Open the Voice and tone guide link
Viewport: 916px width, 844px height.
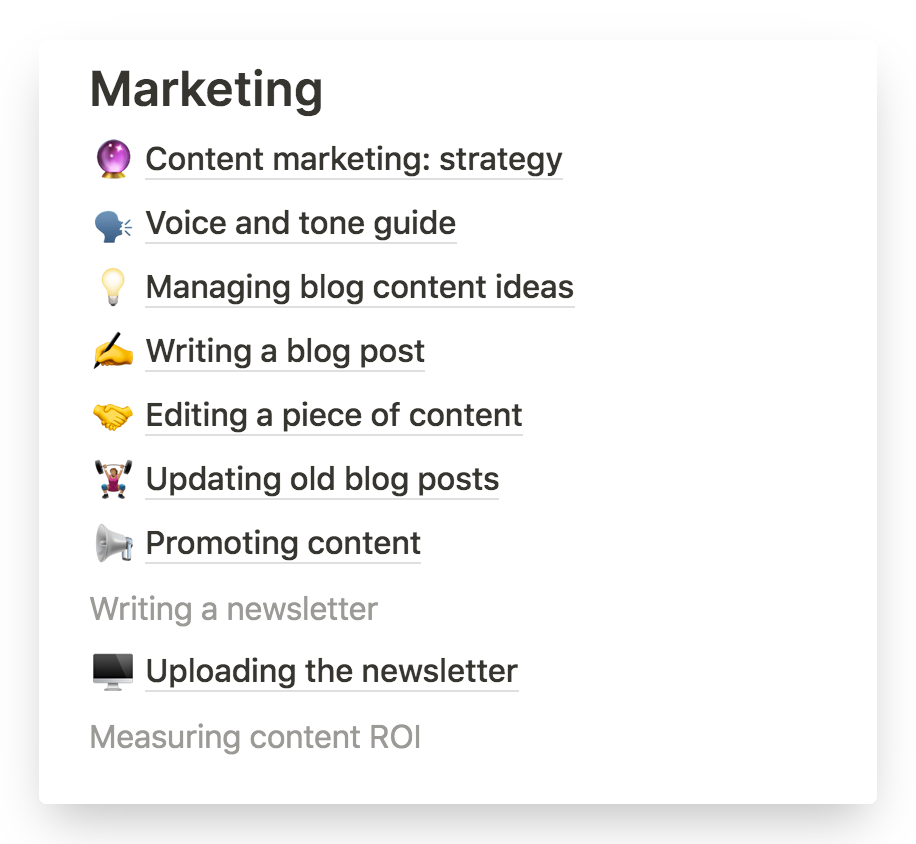(x=300, y=223)
